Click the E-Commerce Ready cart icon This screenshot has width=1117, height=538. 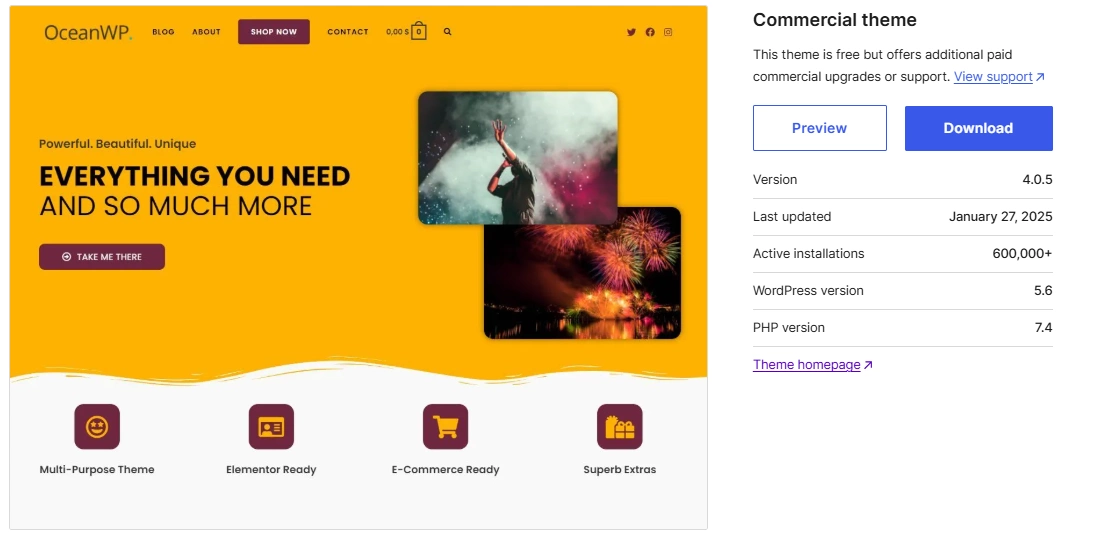click(445, 427)
